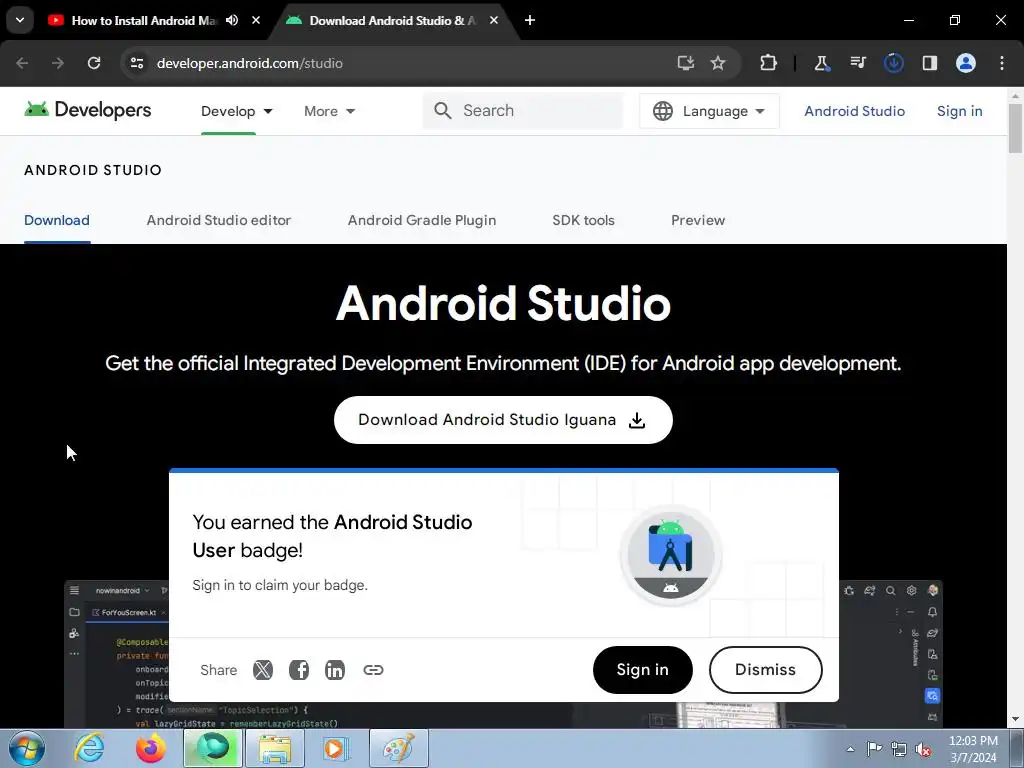
Task: Click the Android Studio User badge image
Action: [671, 555]
